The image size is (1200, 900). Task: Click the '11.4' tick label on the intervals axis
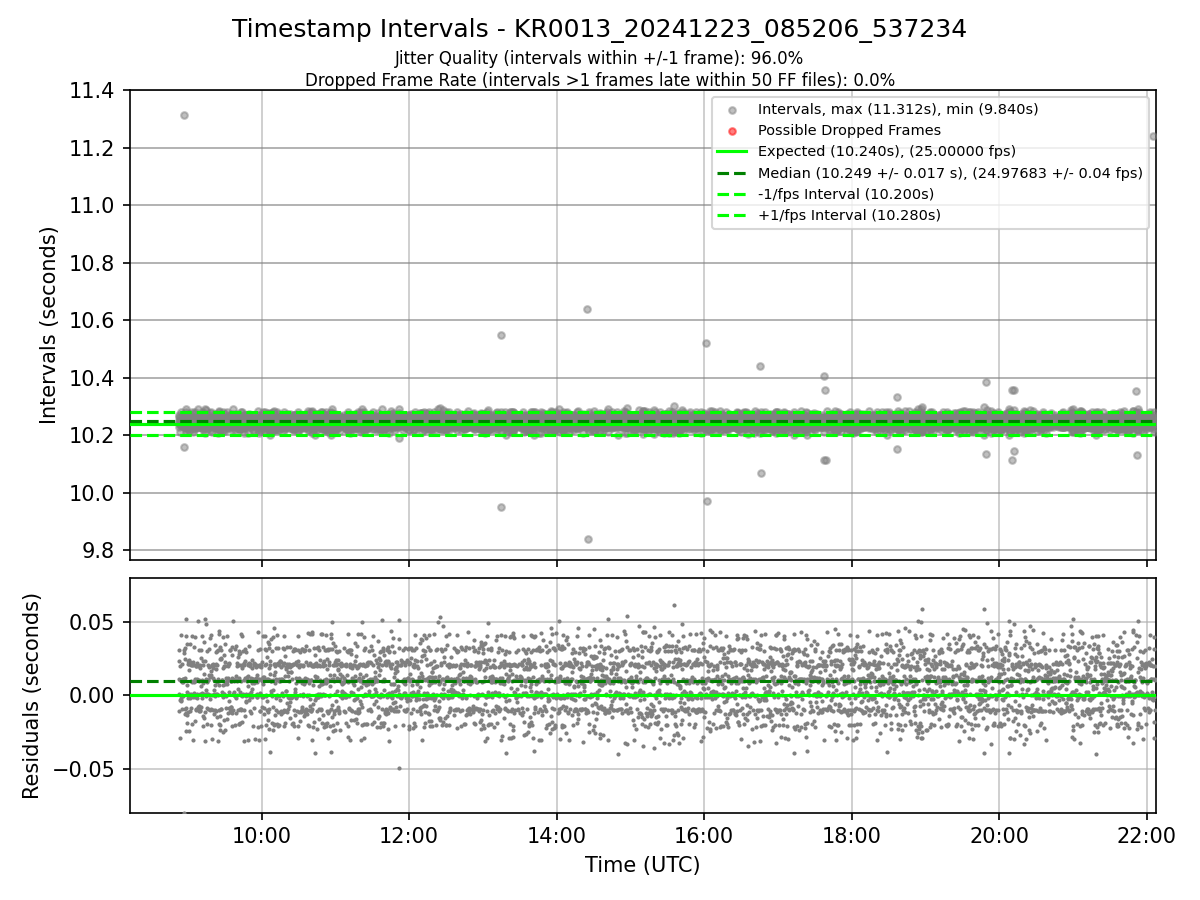[94, 91]
